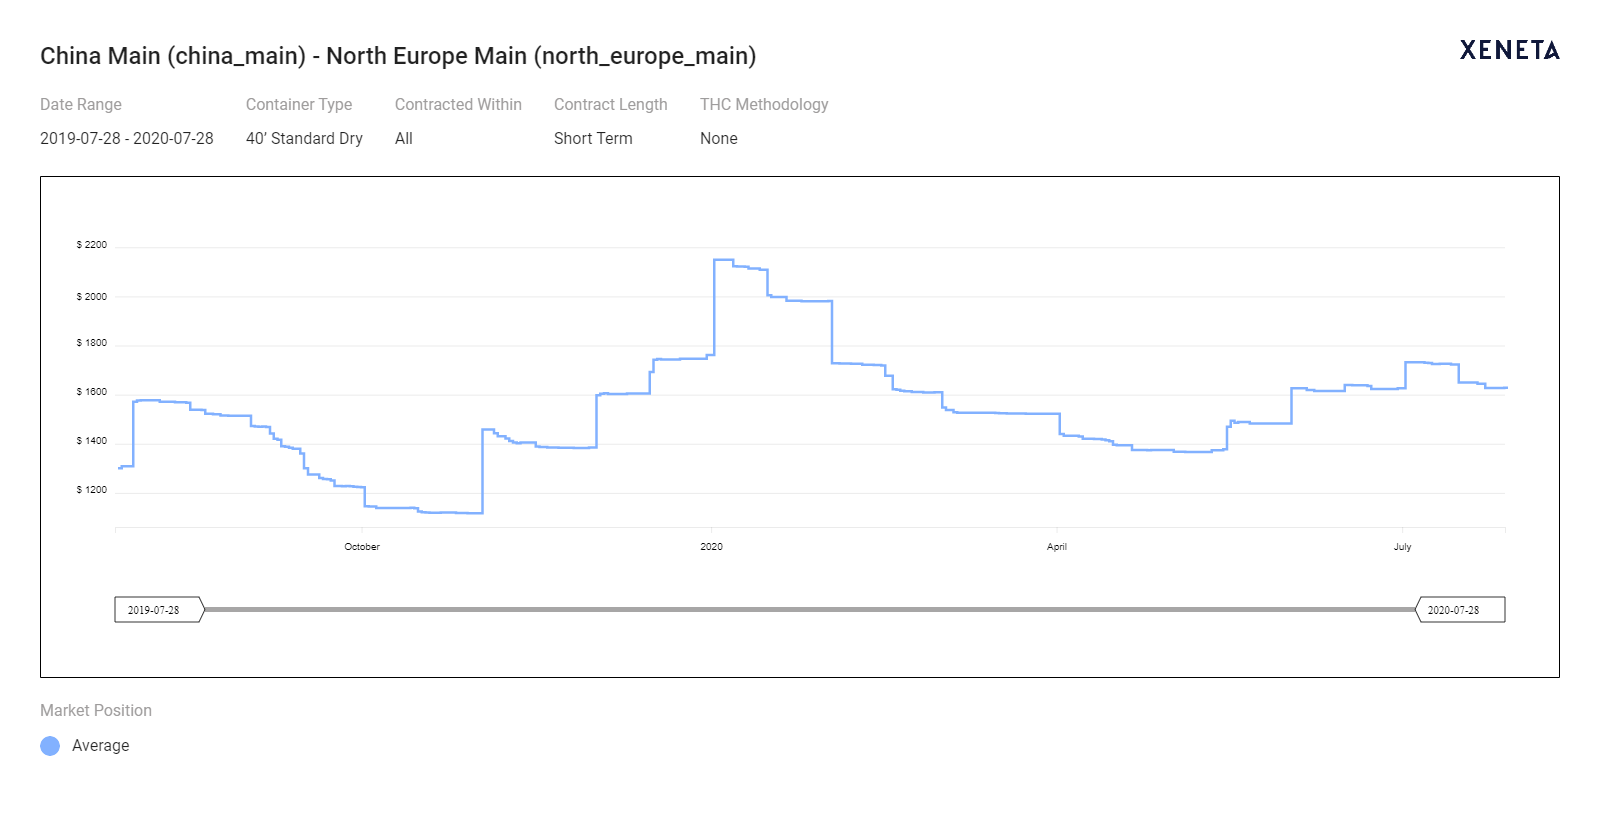Click the $ 1800 y-axis label
1600x836 pixels.
point(92,343)
